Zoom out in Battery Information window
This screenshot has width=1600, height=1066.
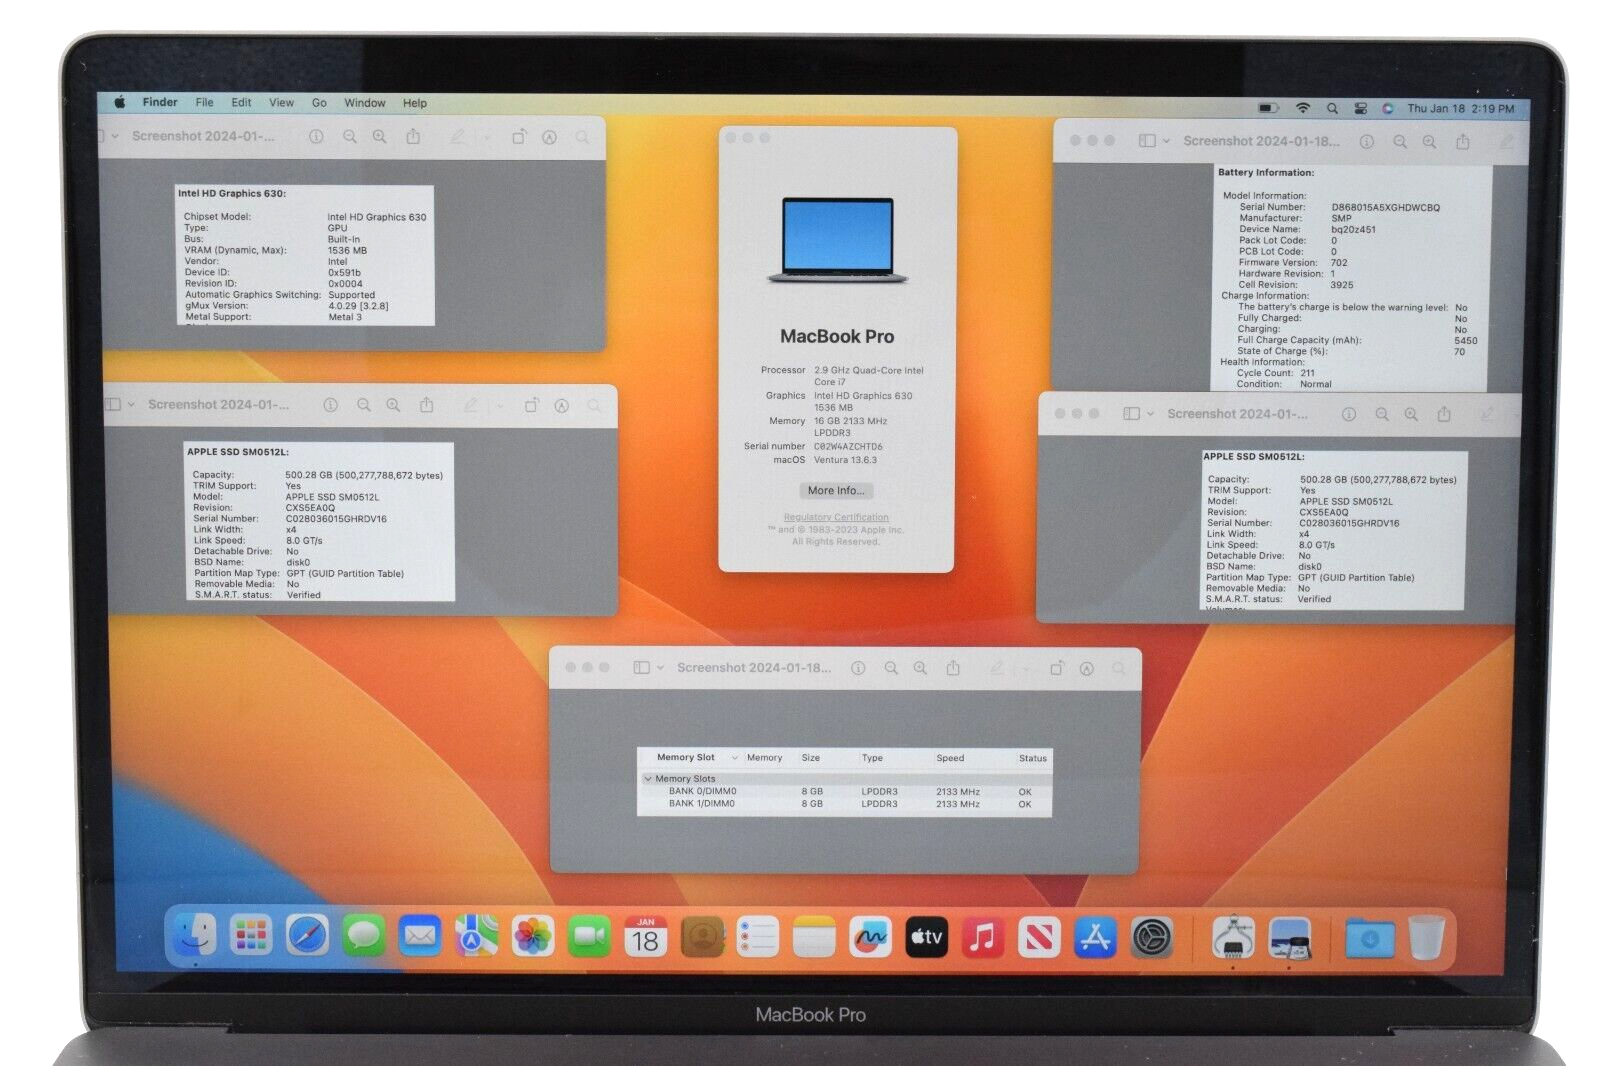1400,142
